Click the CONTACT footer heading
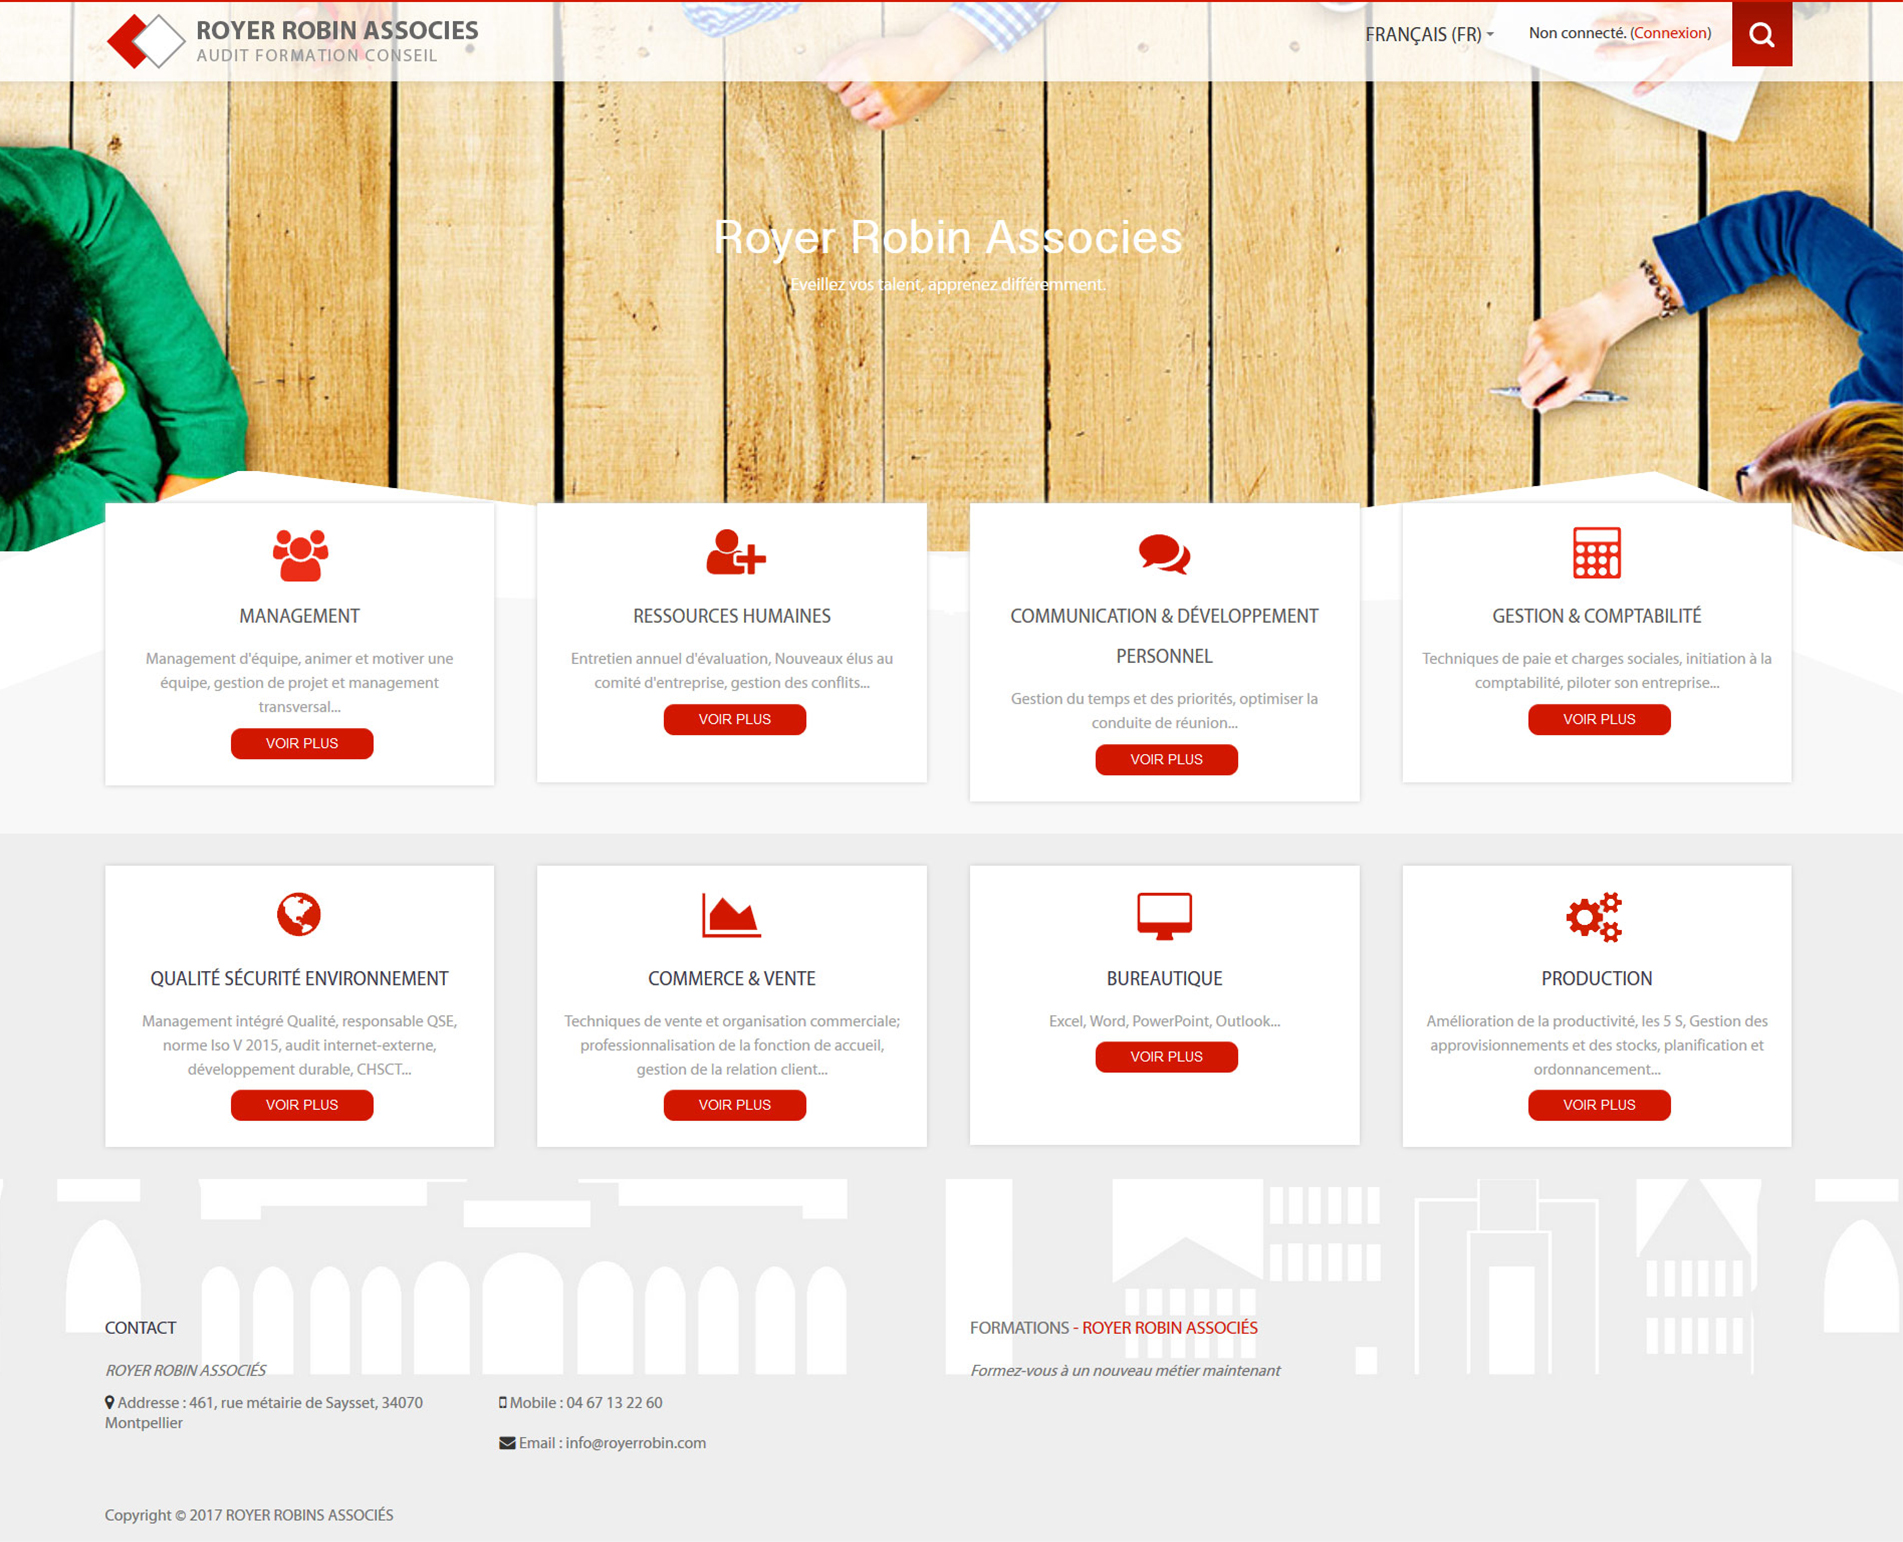The height and width of the screenshot is (1542, 1903). 140,1328
